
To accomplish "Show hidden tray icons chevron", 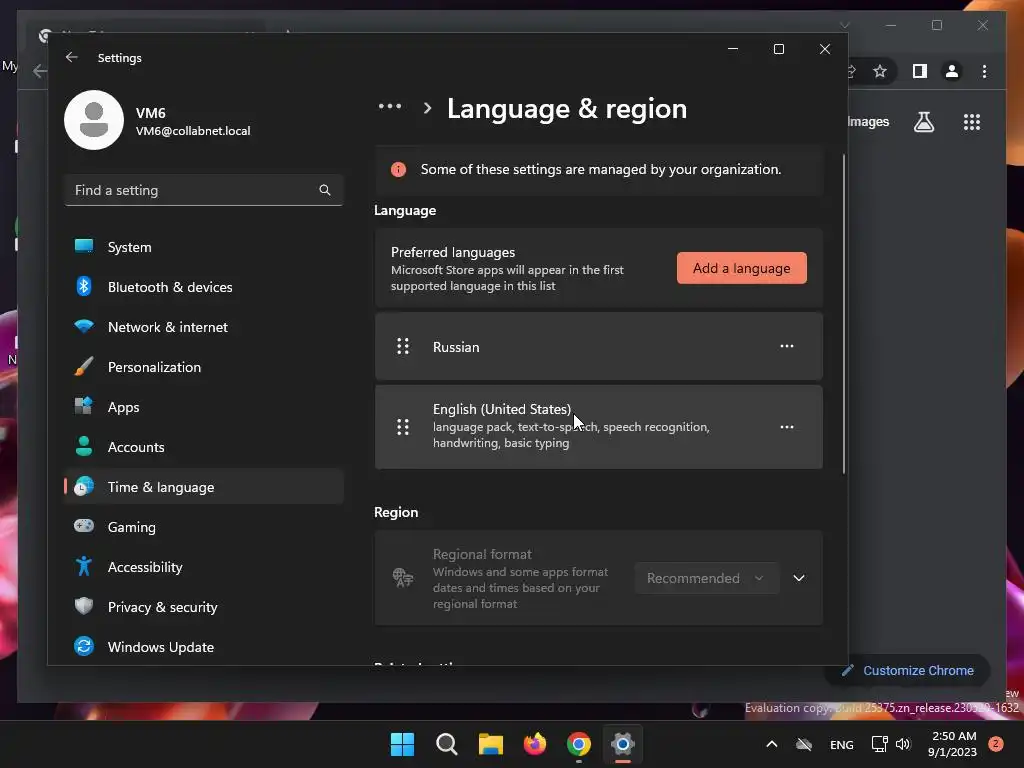I will 771,744.
